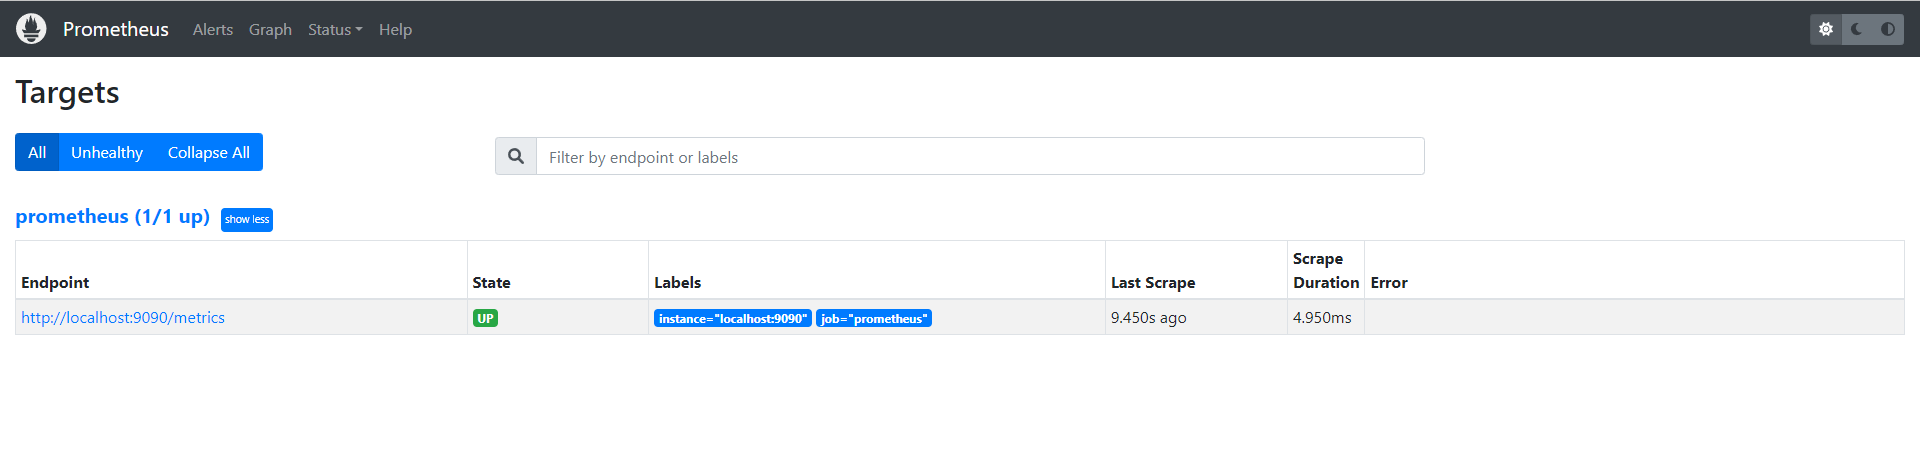The height and width of the screenshot is (468, 1920).
Task: Click the job="prometheus" label badge
Action: click(874, 318)
